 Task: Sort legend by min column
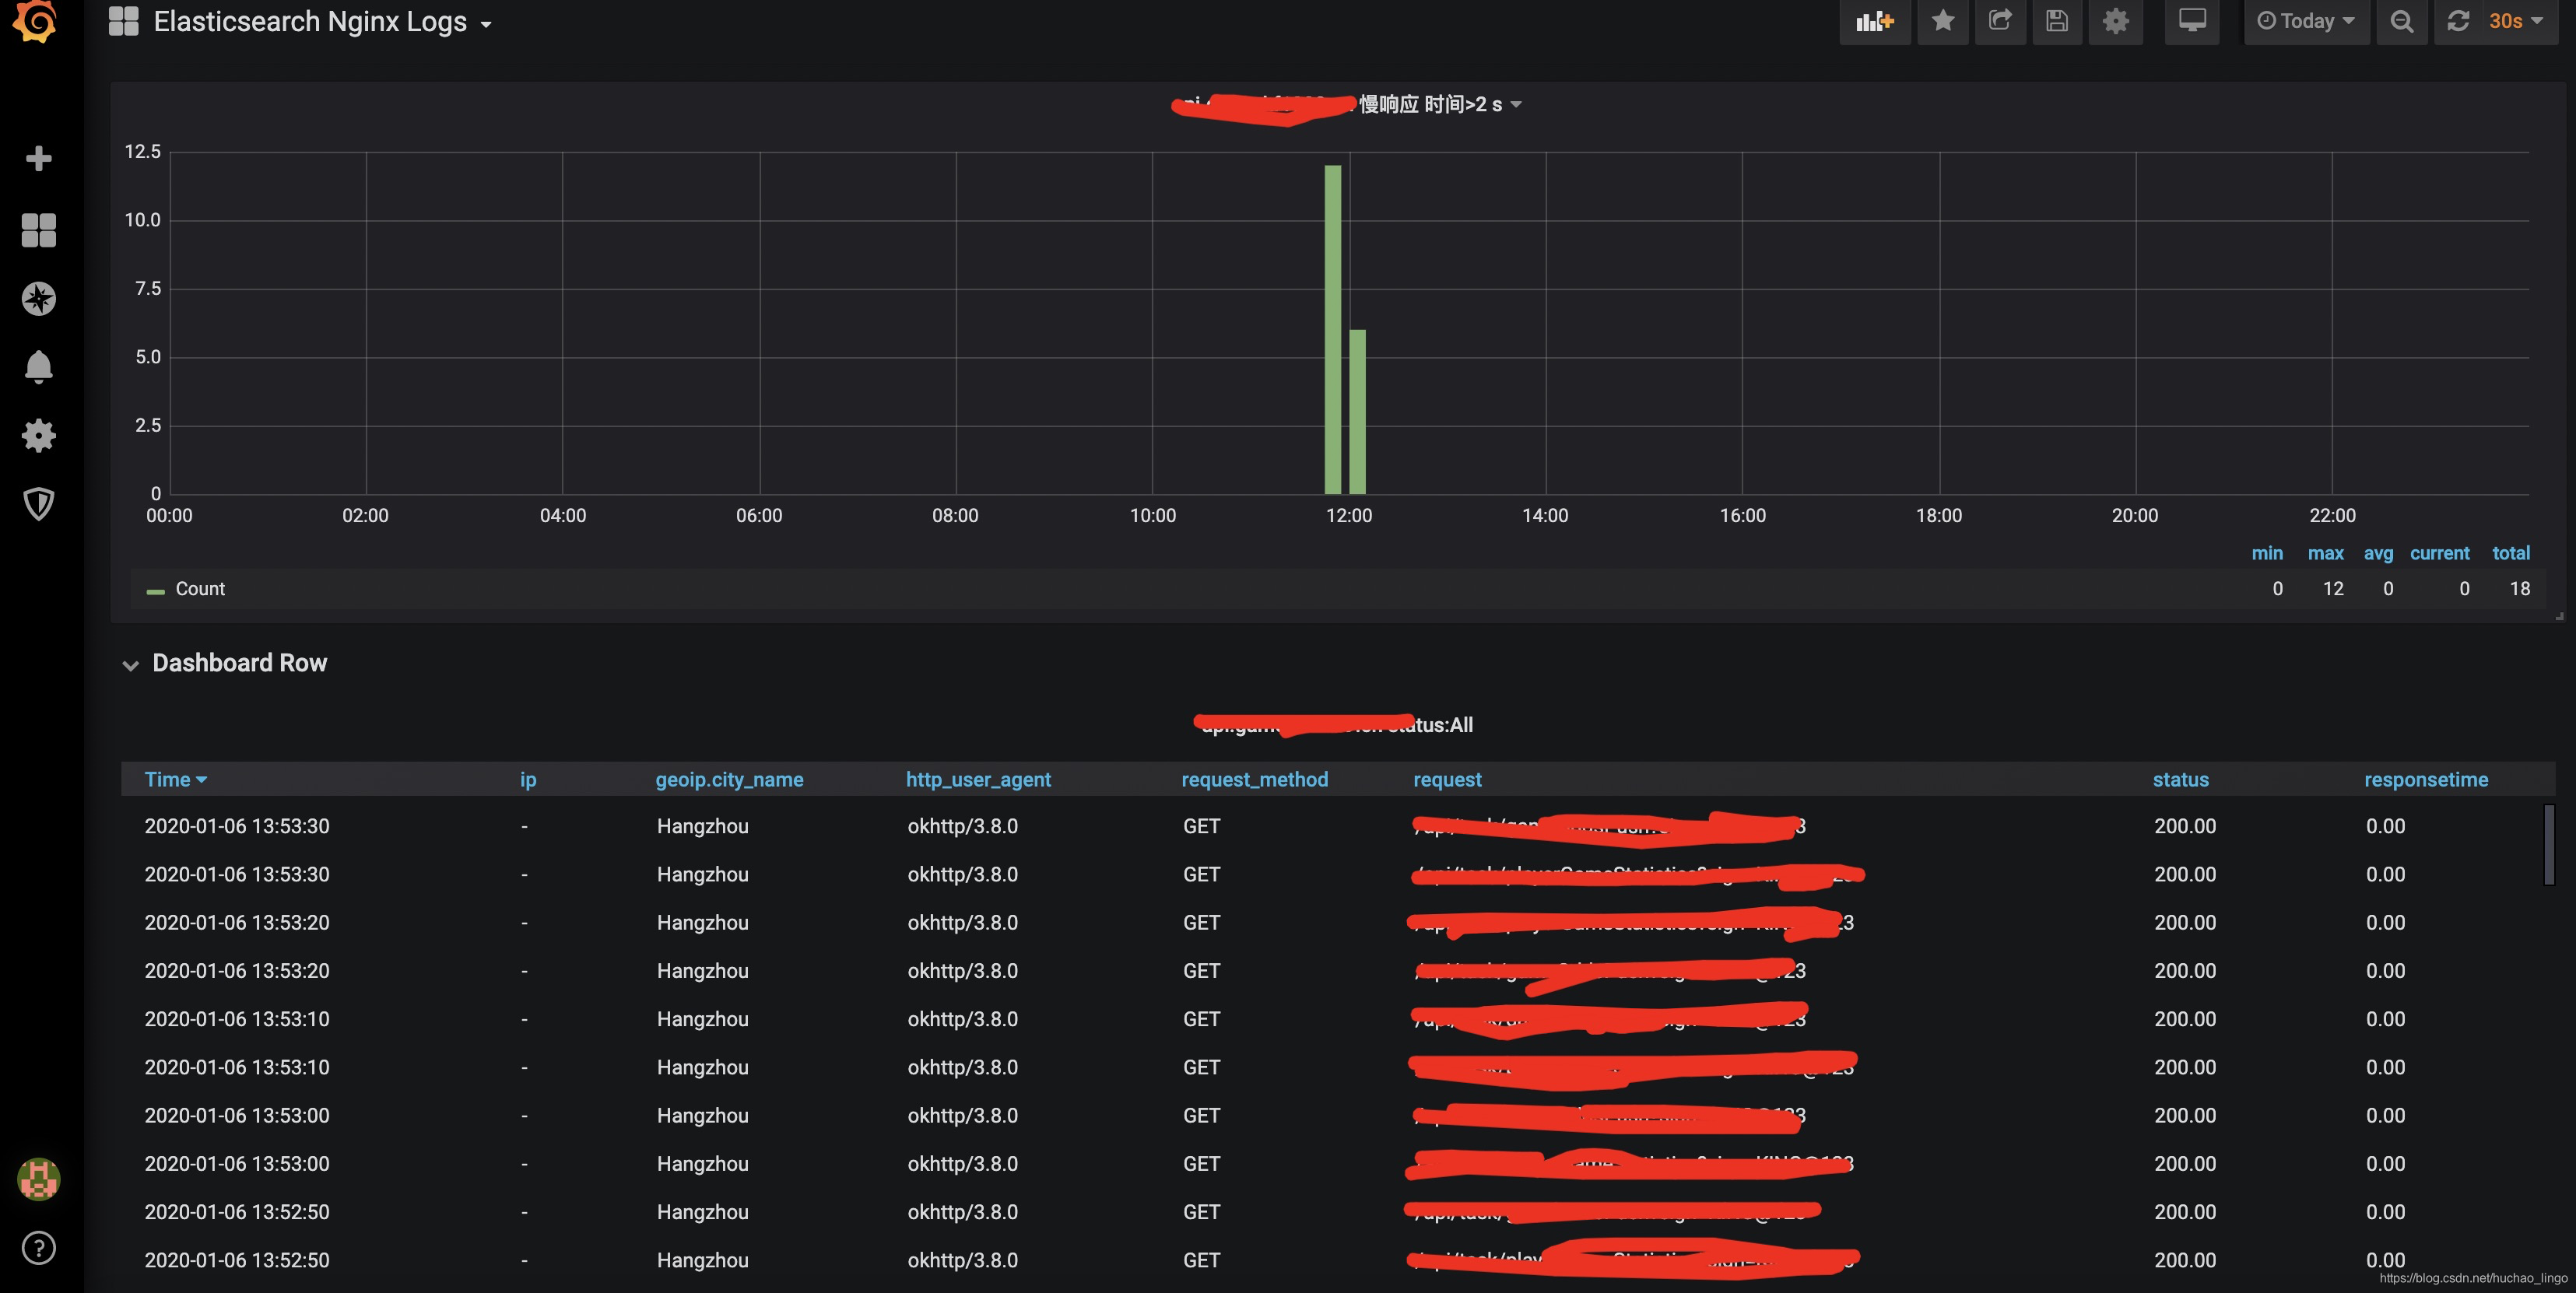coord(2266,553)
